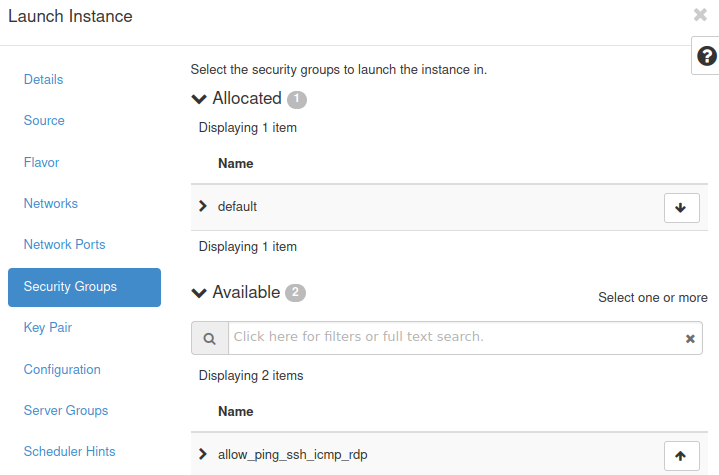Collapse the Available section
The image size is (719, 475).
point(199,293)
